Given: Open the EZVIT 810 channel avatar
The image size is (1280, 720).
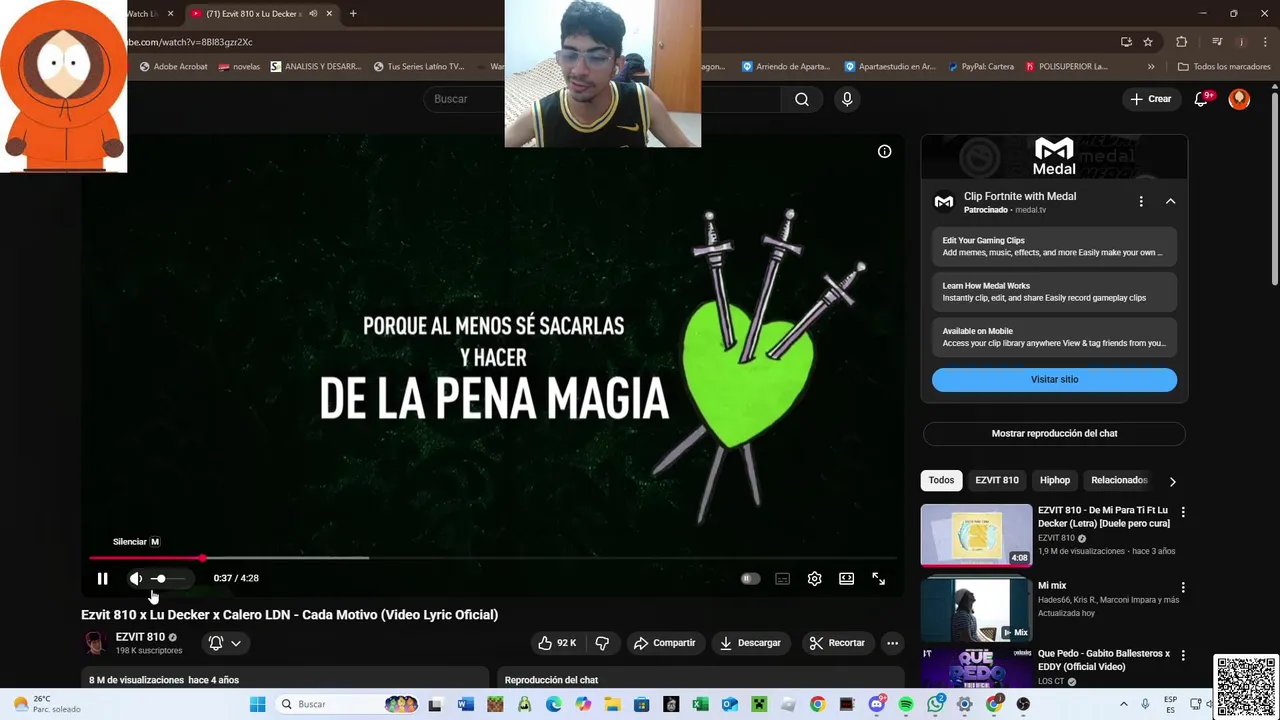Looking at the screenshot, I should [95, 643].
